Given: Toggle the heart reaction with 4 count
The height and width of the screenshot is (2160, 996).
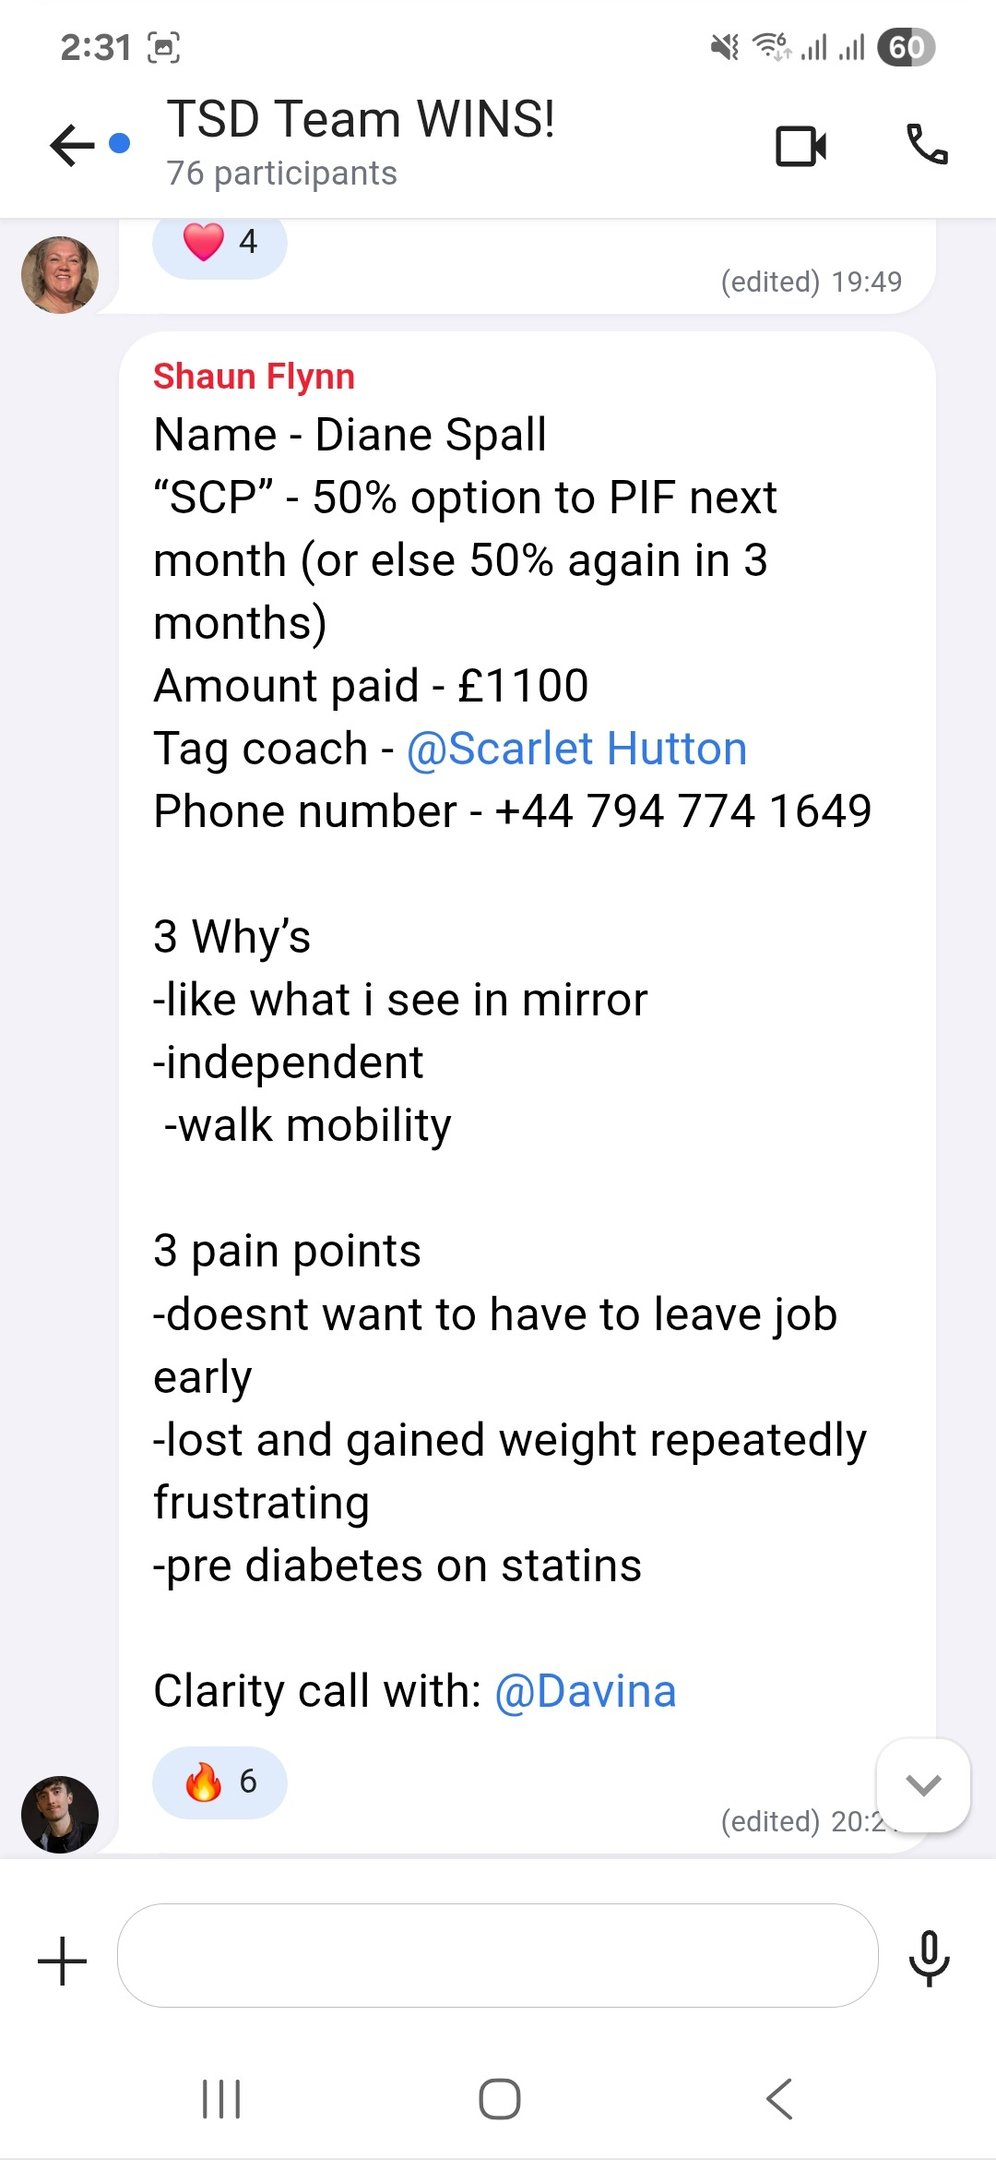Looking at the screenshot, I should click(220, 243).
